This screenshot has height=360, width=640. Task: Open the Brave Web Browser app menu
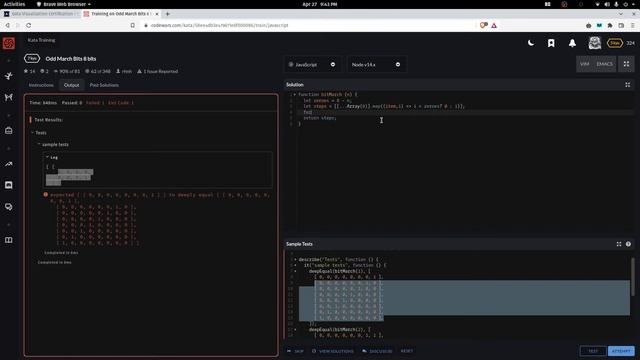pyautogui.click(x=64, y=4)
